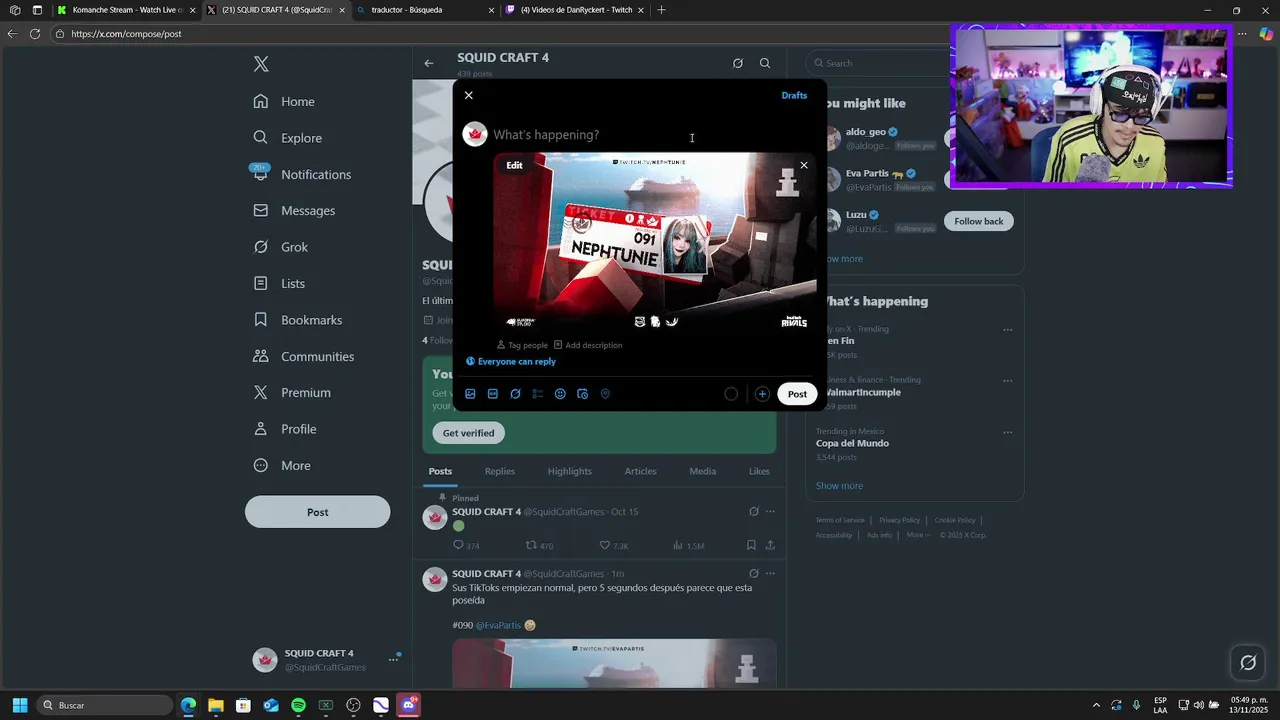This screenshot has width=1280, height=720.
Task: Open Grok from the sidebar
Action: click(x=280, y=247)
